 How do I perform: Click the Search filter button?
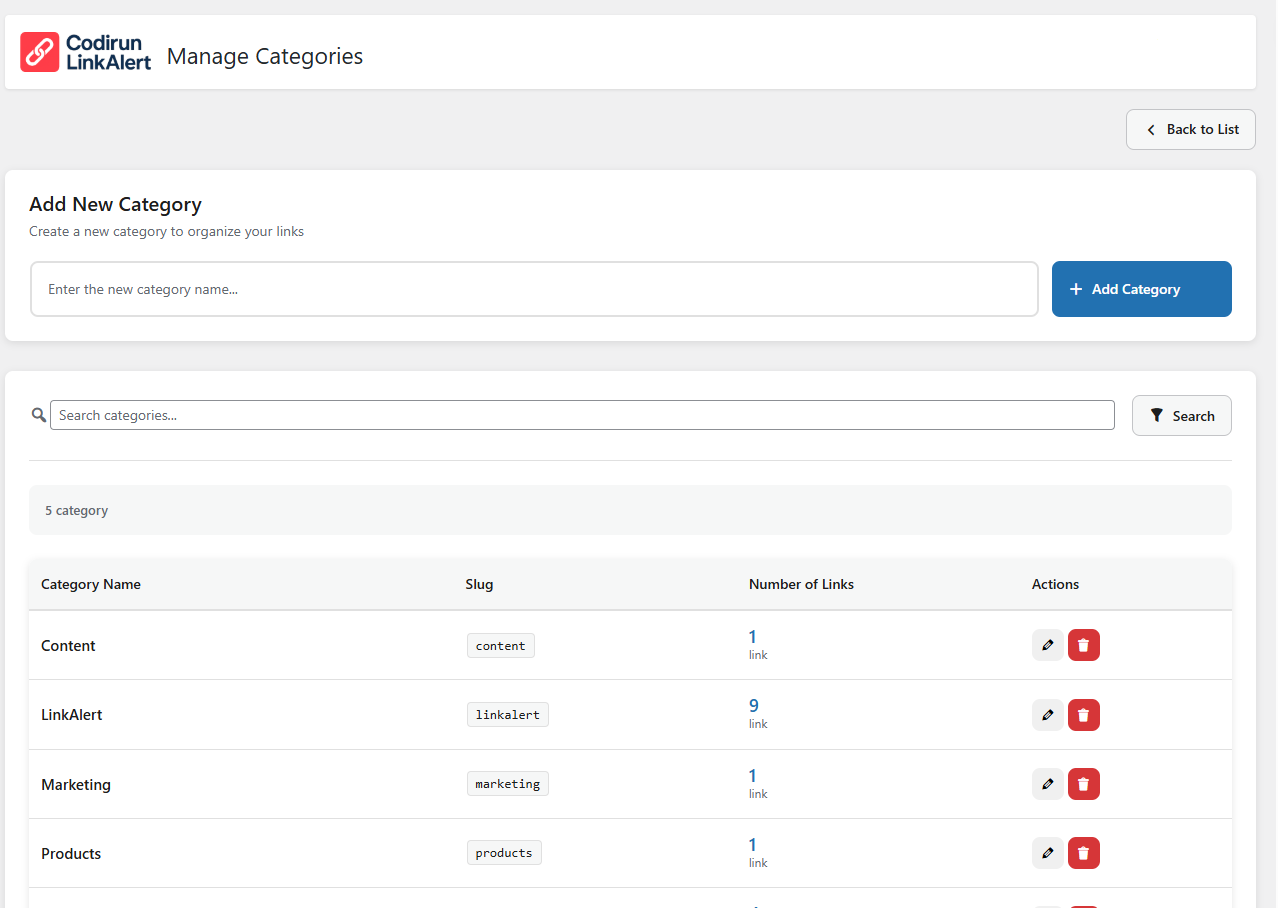point(1181,416)
